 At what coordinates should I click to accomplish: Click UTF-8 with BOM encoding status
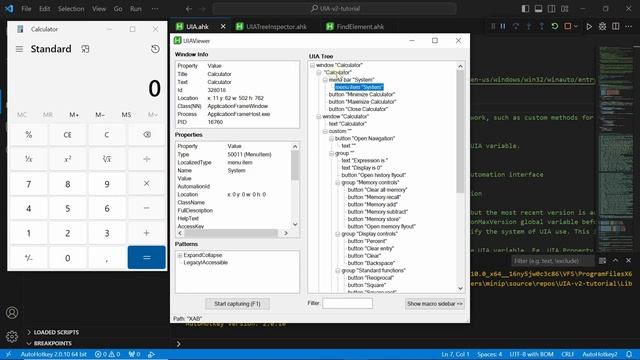click(531, 354)
